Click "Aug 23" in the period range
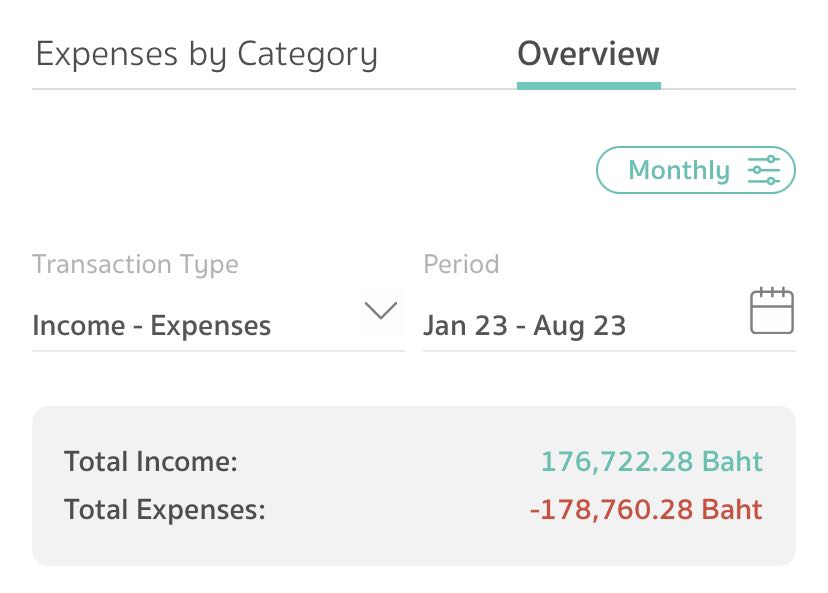828x593 pixels. pyautogui.click(x=580, y=326)
